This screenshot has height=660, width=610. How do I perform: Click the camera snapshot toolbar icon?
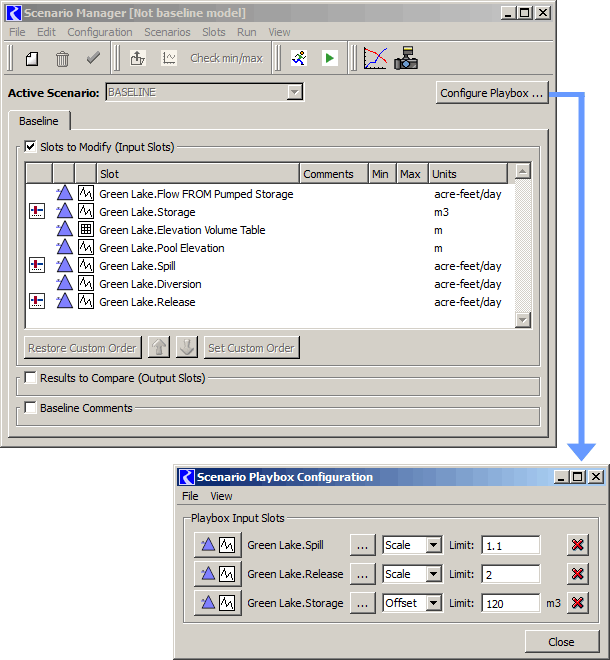pyautogui.click(x=406, y=58)
